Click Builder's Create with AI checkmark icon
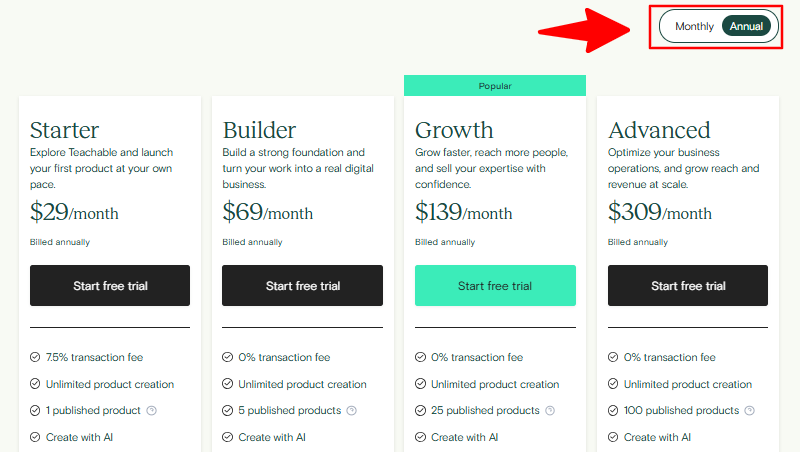Screen dimensions: 800x452 [228, 437]
